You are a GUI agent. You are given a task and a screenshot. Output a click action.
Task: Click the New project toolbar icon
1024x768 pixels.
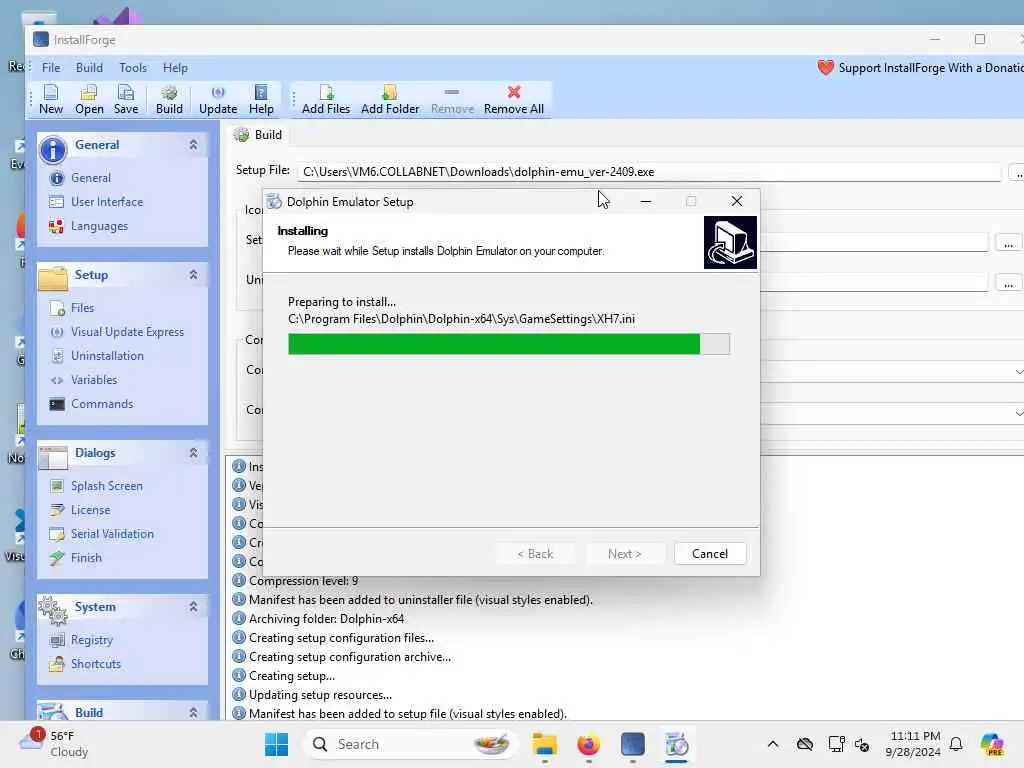tap(51, 99)
